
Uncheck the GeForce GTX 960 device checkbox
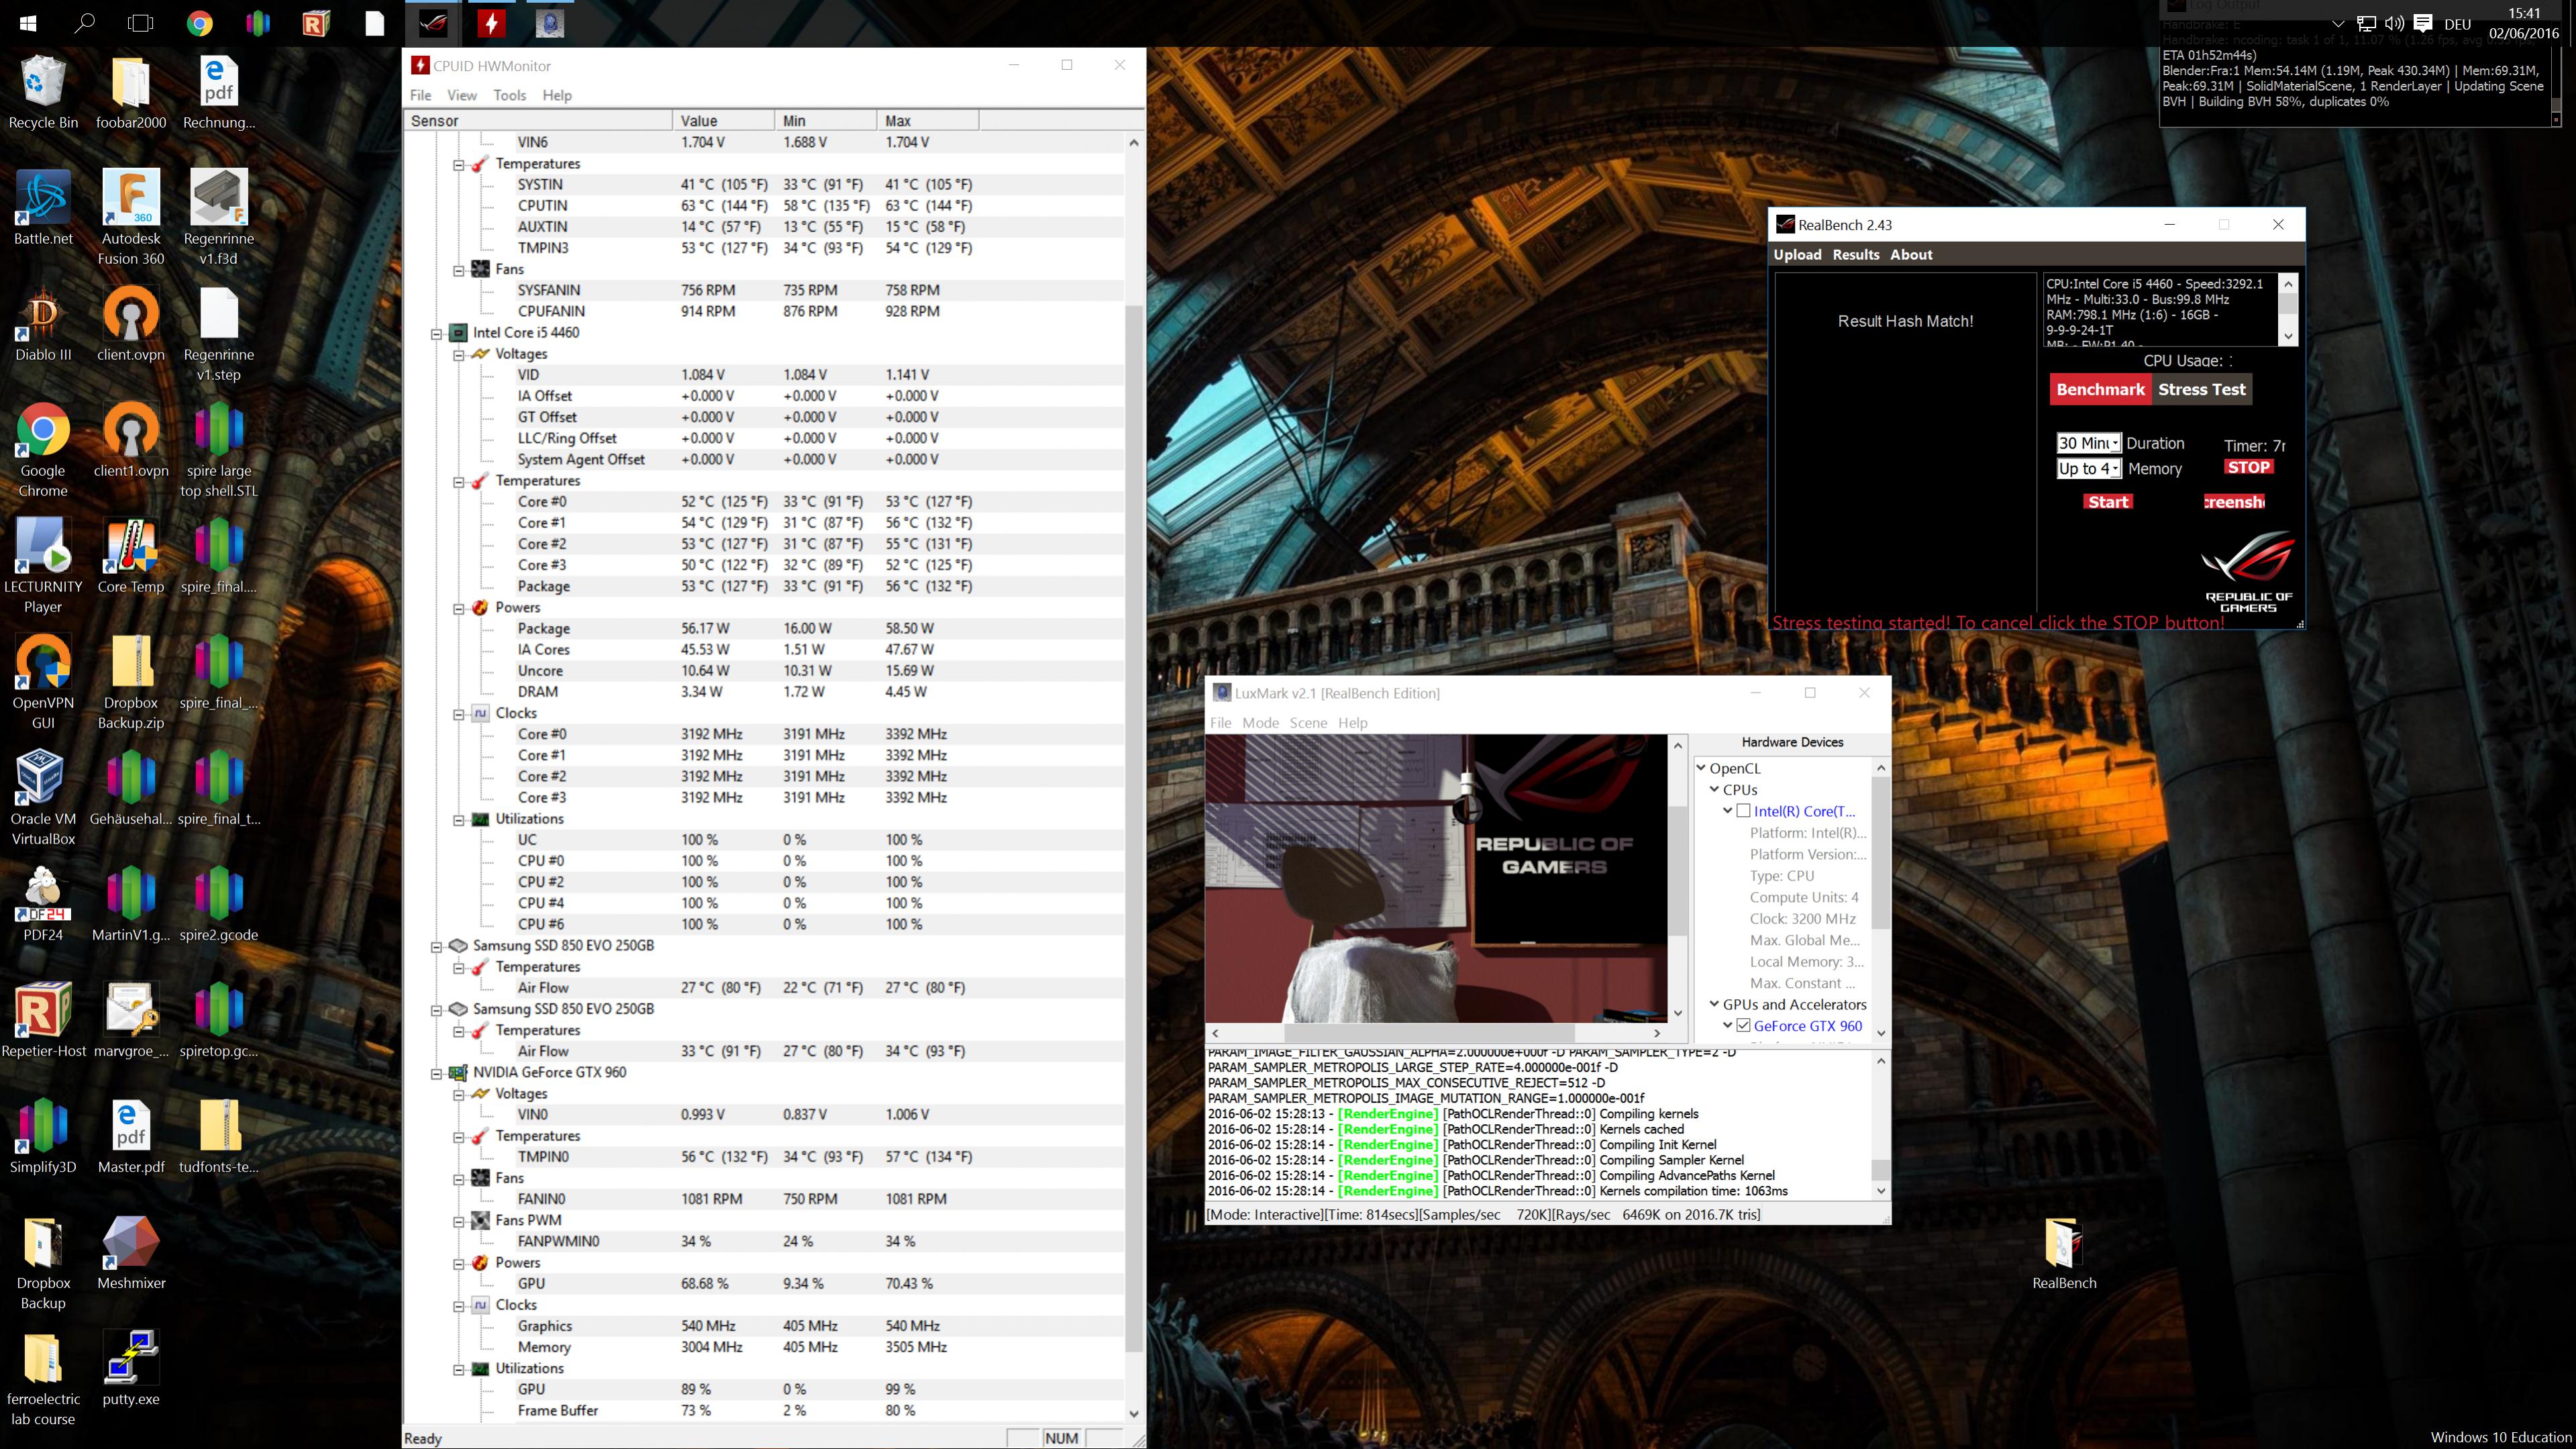point(1743,1025)
